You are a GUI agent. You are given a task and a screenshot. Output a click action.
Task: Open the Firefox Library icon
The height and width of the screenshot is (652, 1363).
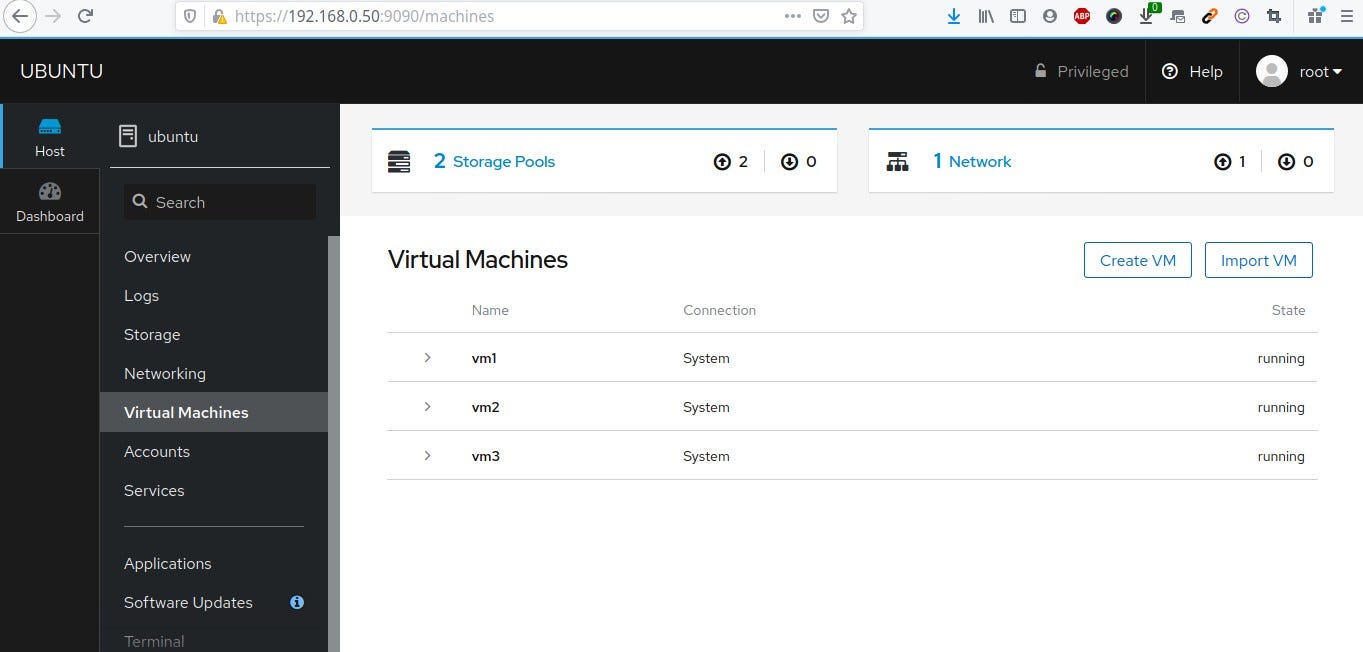[987, 16]
